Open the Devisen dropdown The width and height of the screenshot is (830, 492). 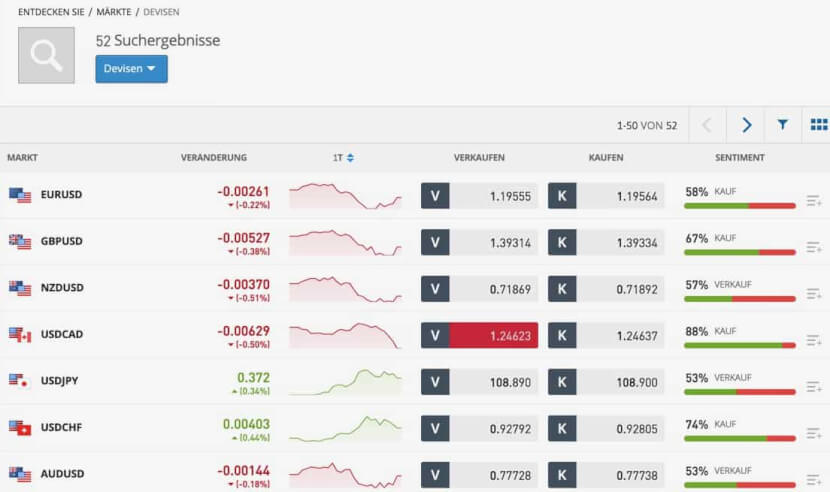(131, 69)
